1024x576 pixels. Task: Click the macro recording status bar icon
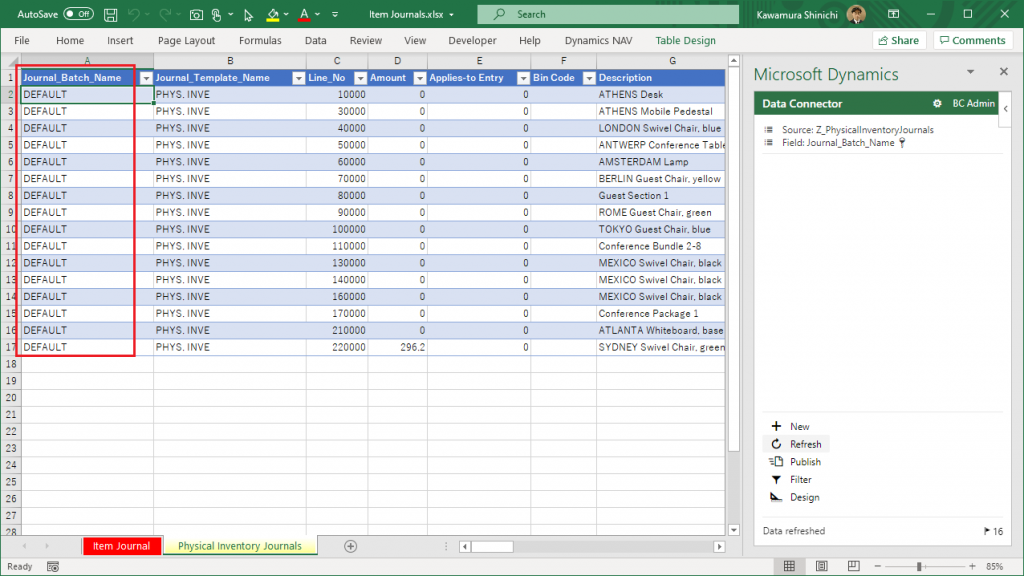coord(53,566)
